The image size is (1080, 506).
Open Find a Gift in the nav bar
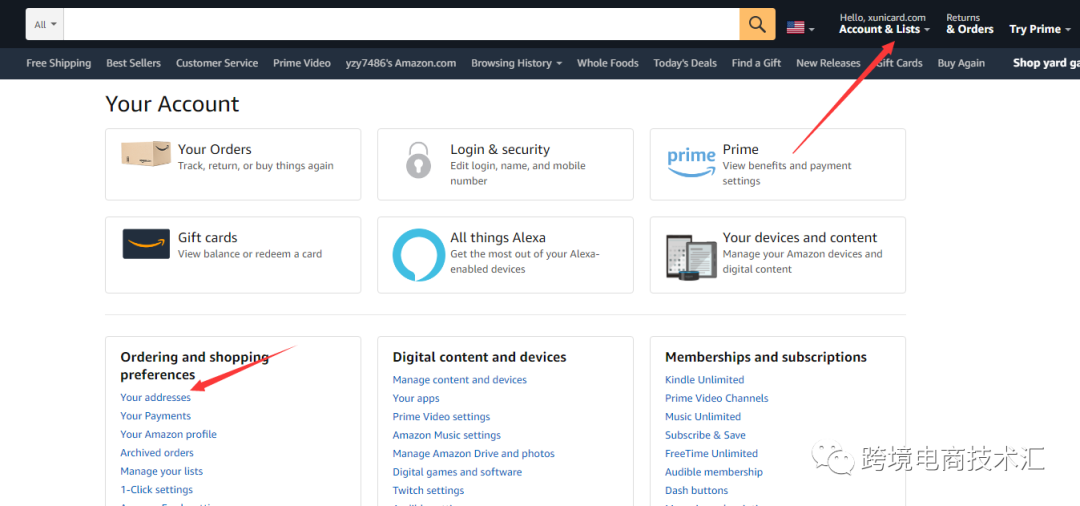[x=756, y=63]
